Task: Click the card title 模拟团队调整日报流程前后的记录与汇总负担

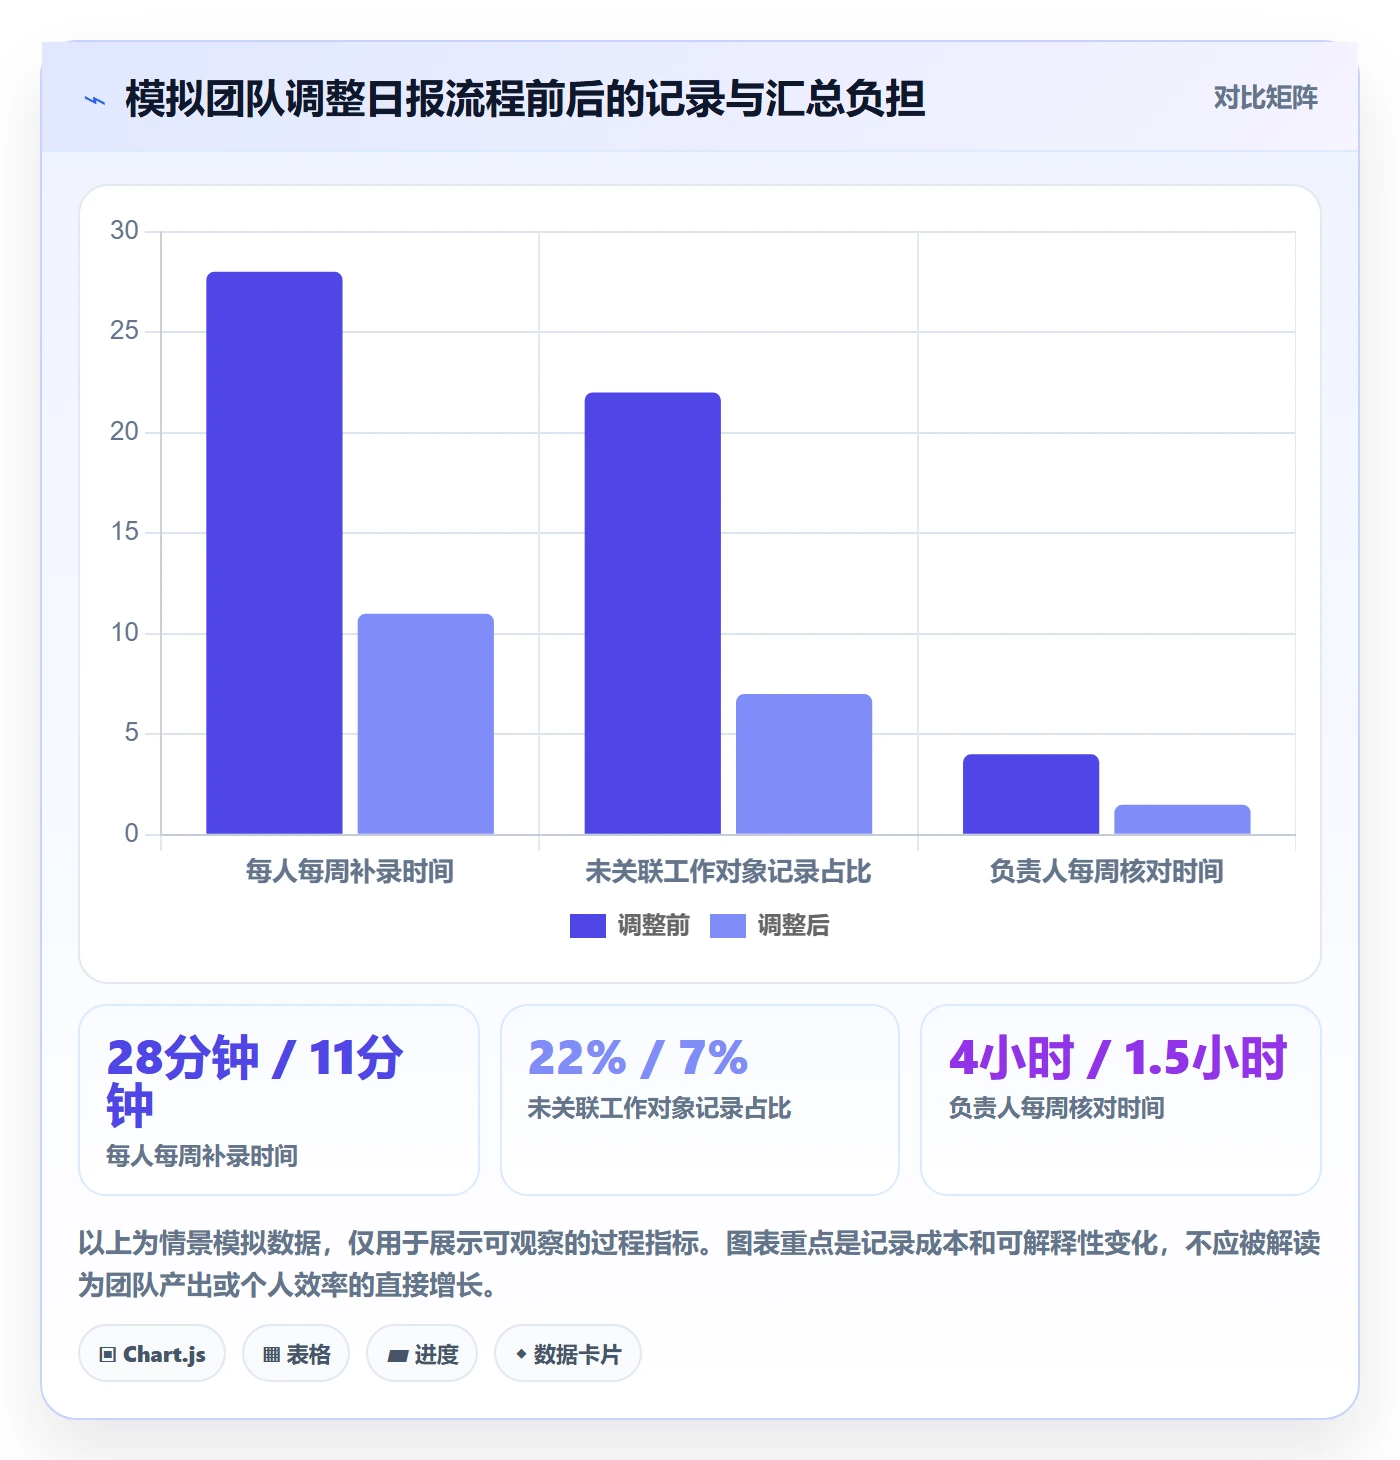Action: pos(525,99)
